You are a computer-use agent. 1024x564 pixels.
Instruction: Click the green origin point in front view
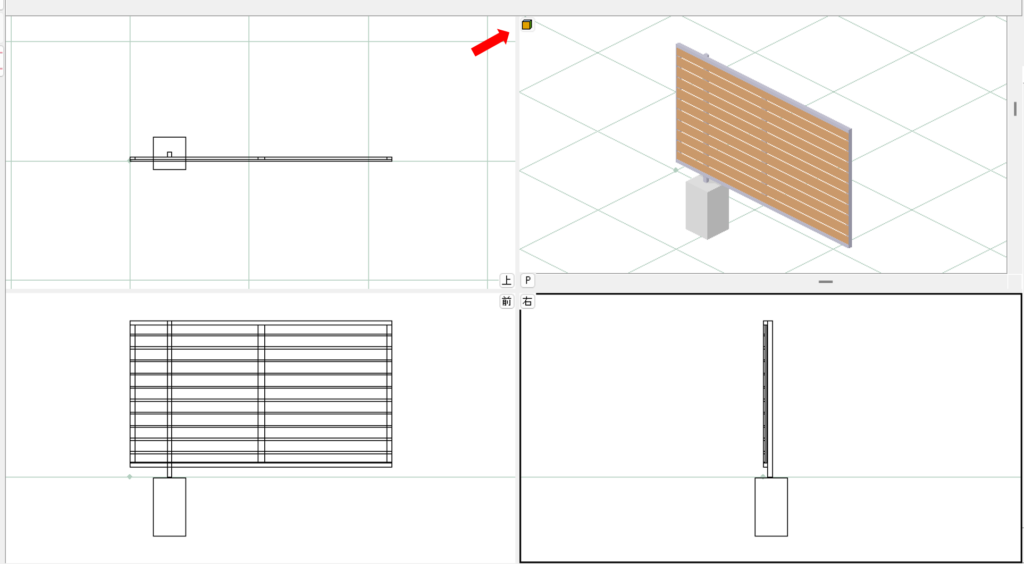[x=130, y=477]
